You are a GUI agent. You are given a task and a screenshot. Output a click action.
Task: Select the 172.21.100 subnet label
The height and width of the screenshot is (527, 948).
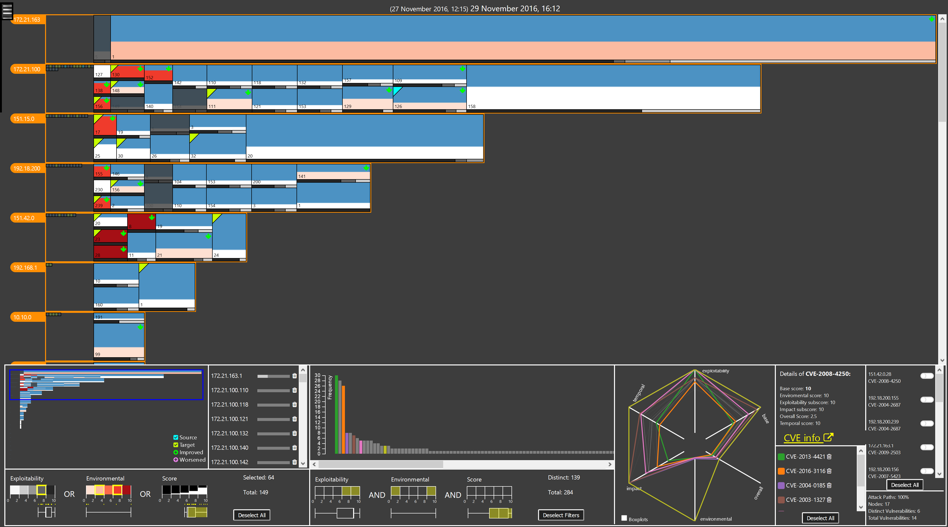[x=27, y=70]
